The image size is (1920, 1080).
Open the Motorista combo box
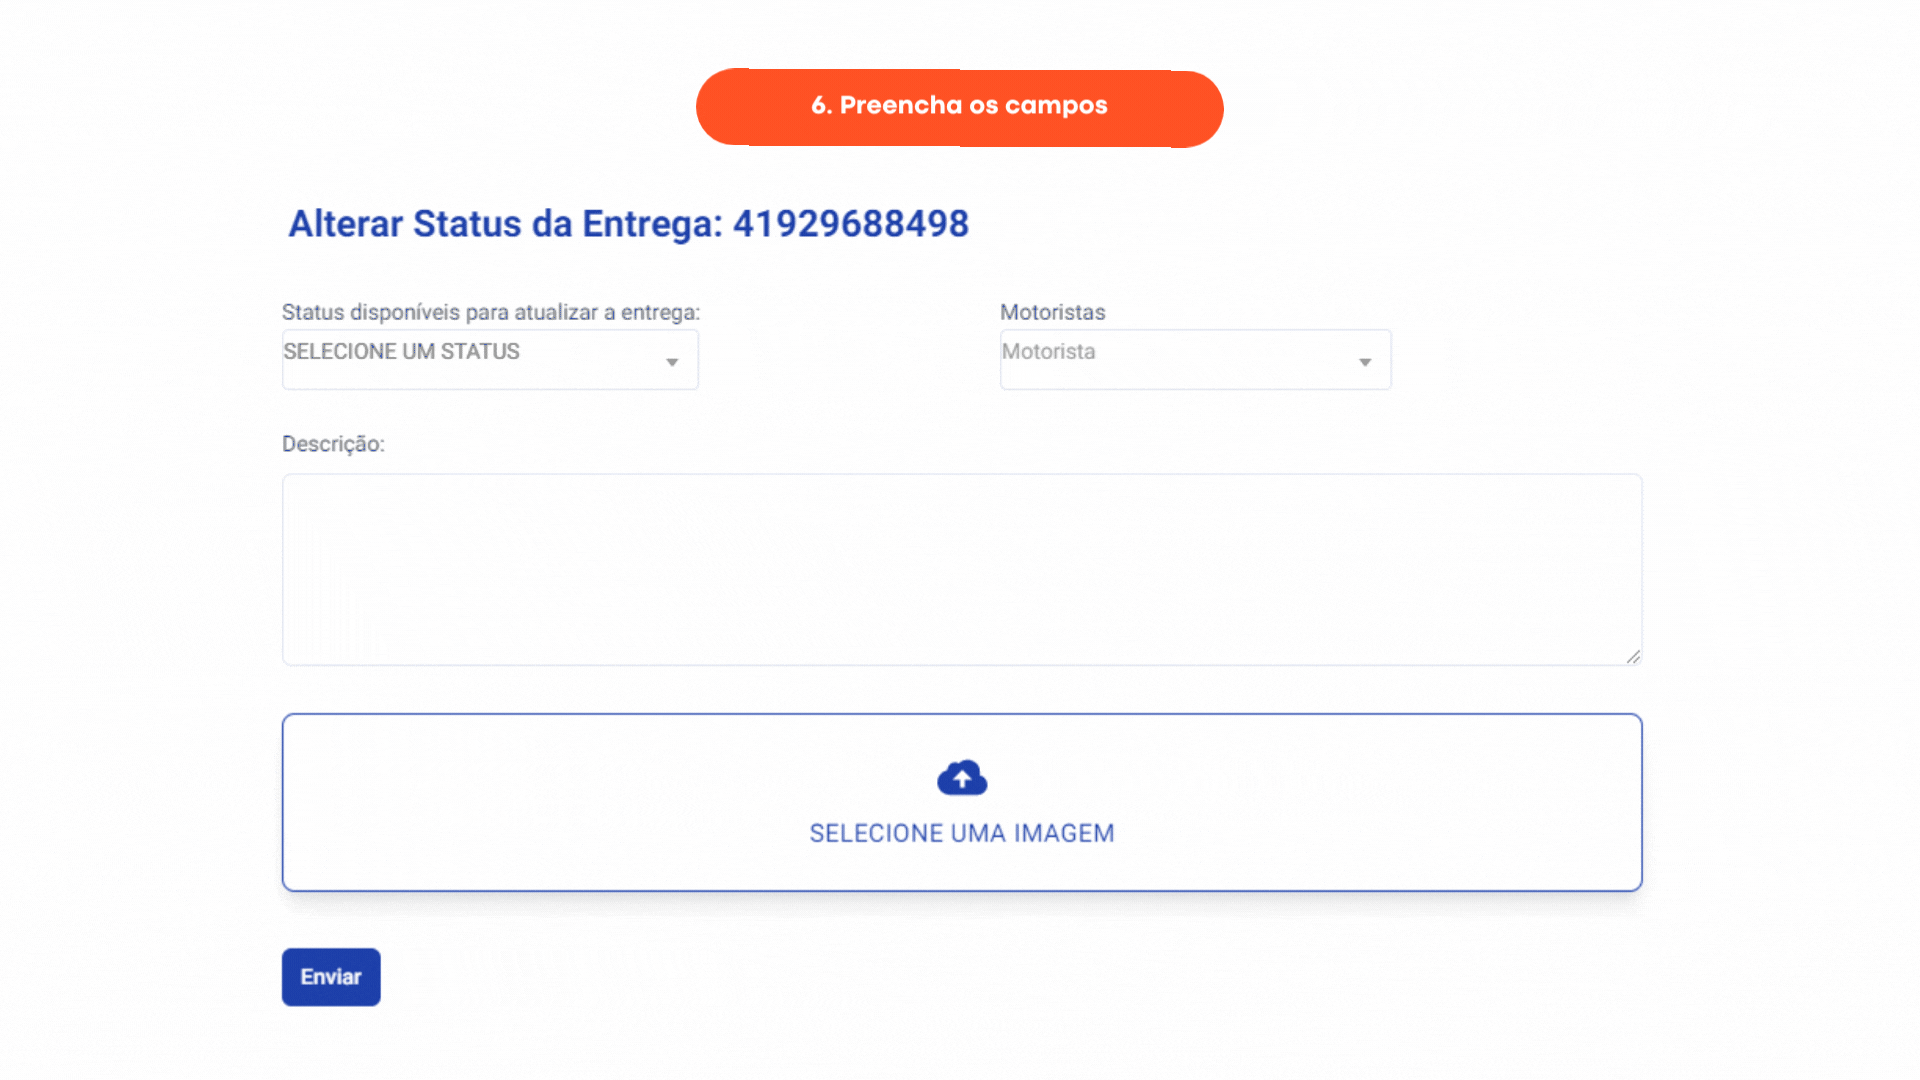[1195, 359]
